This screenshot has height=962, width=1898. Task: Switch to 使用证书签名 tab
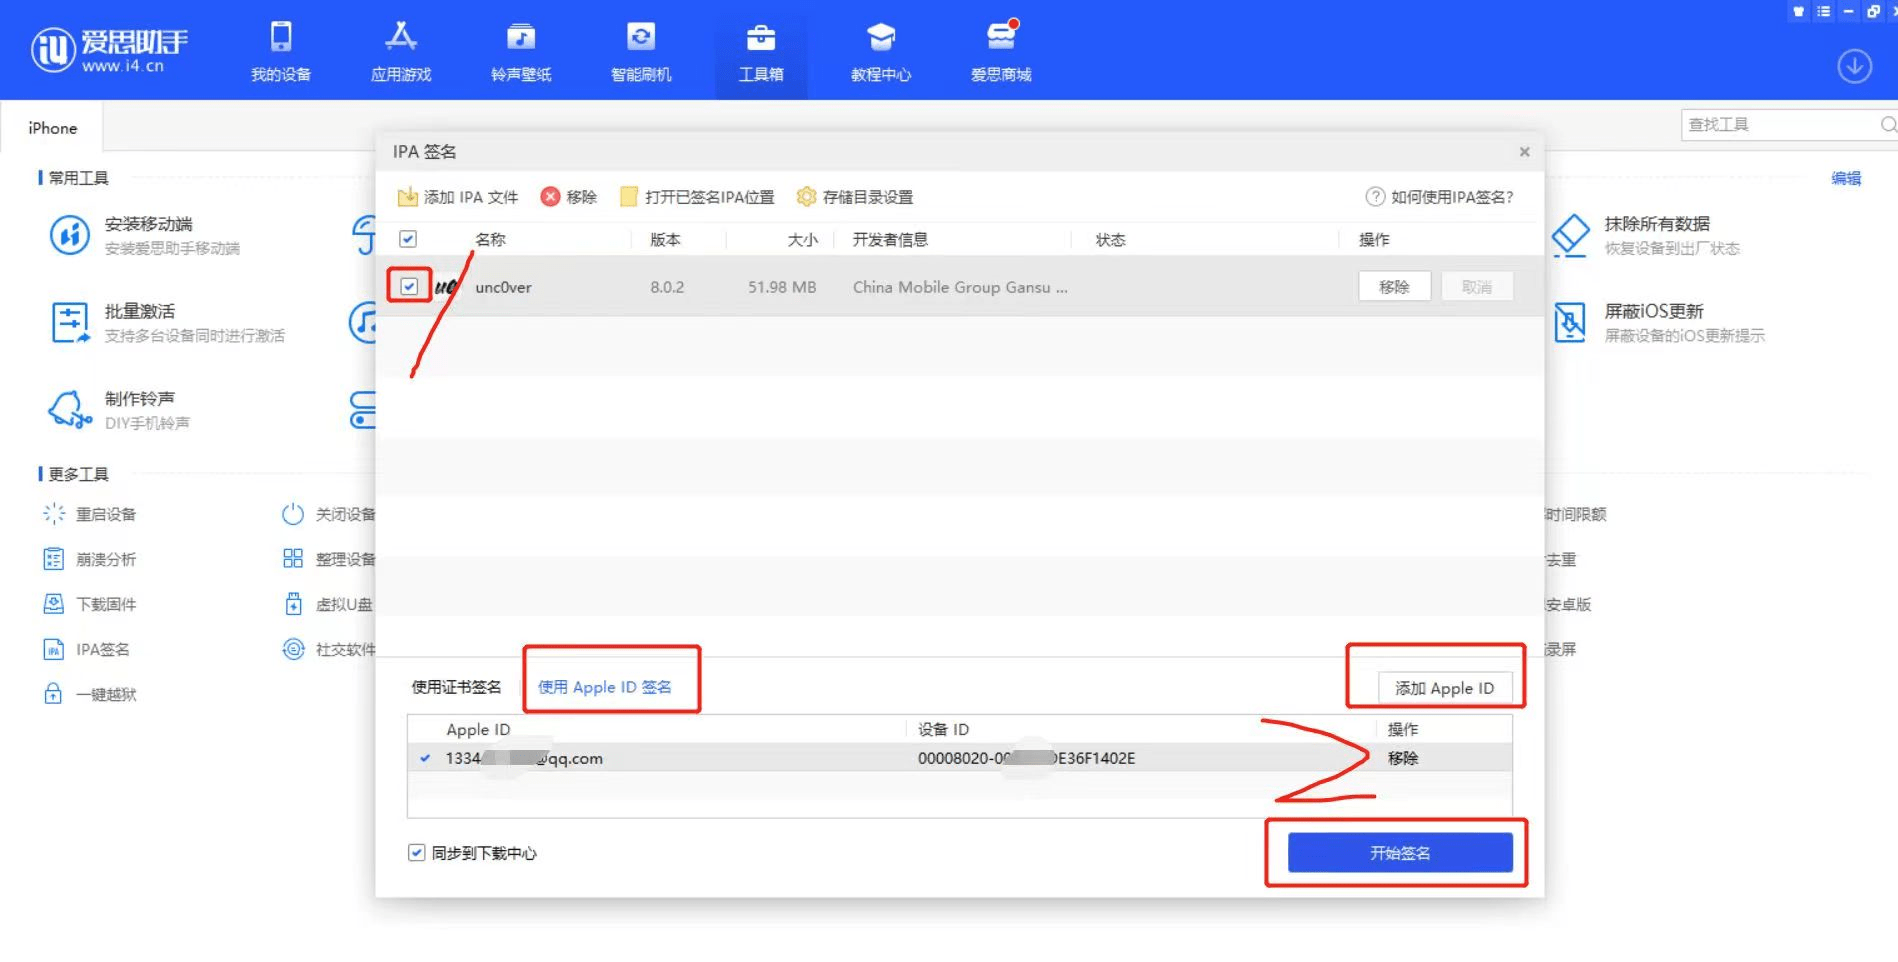(456, 687)
